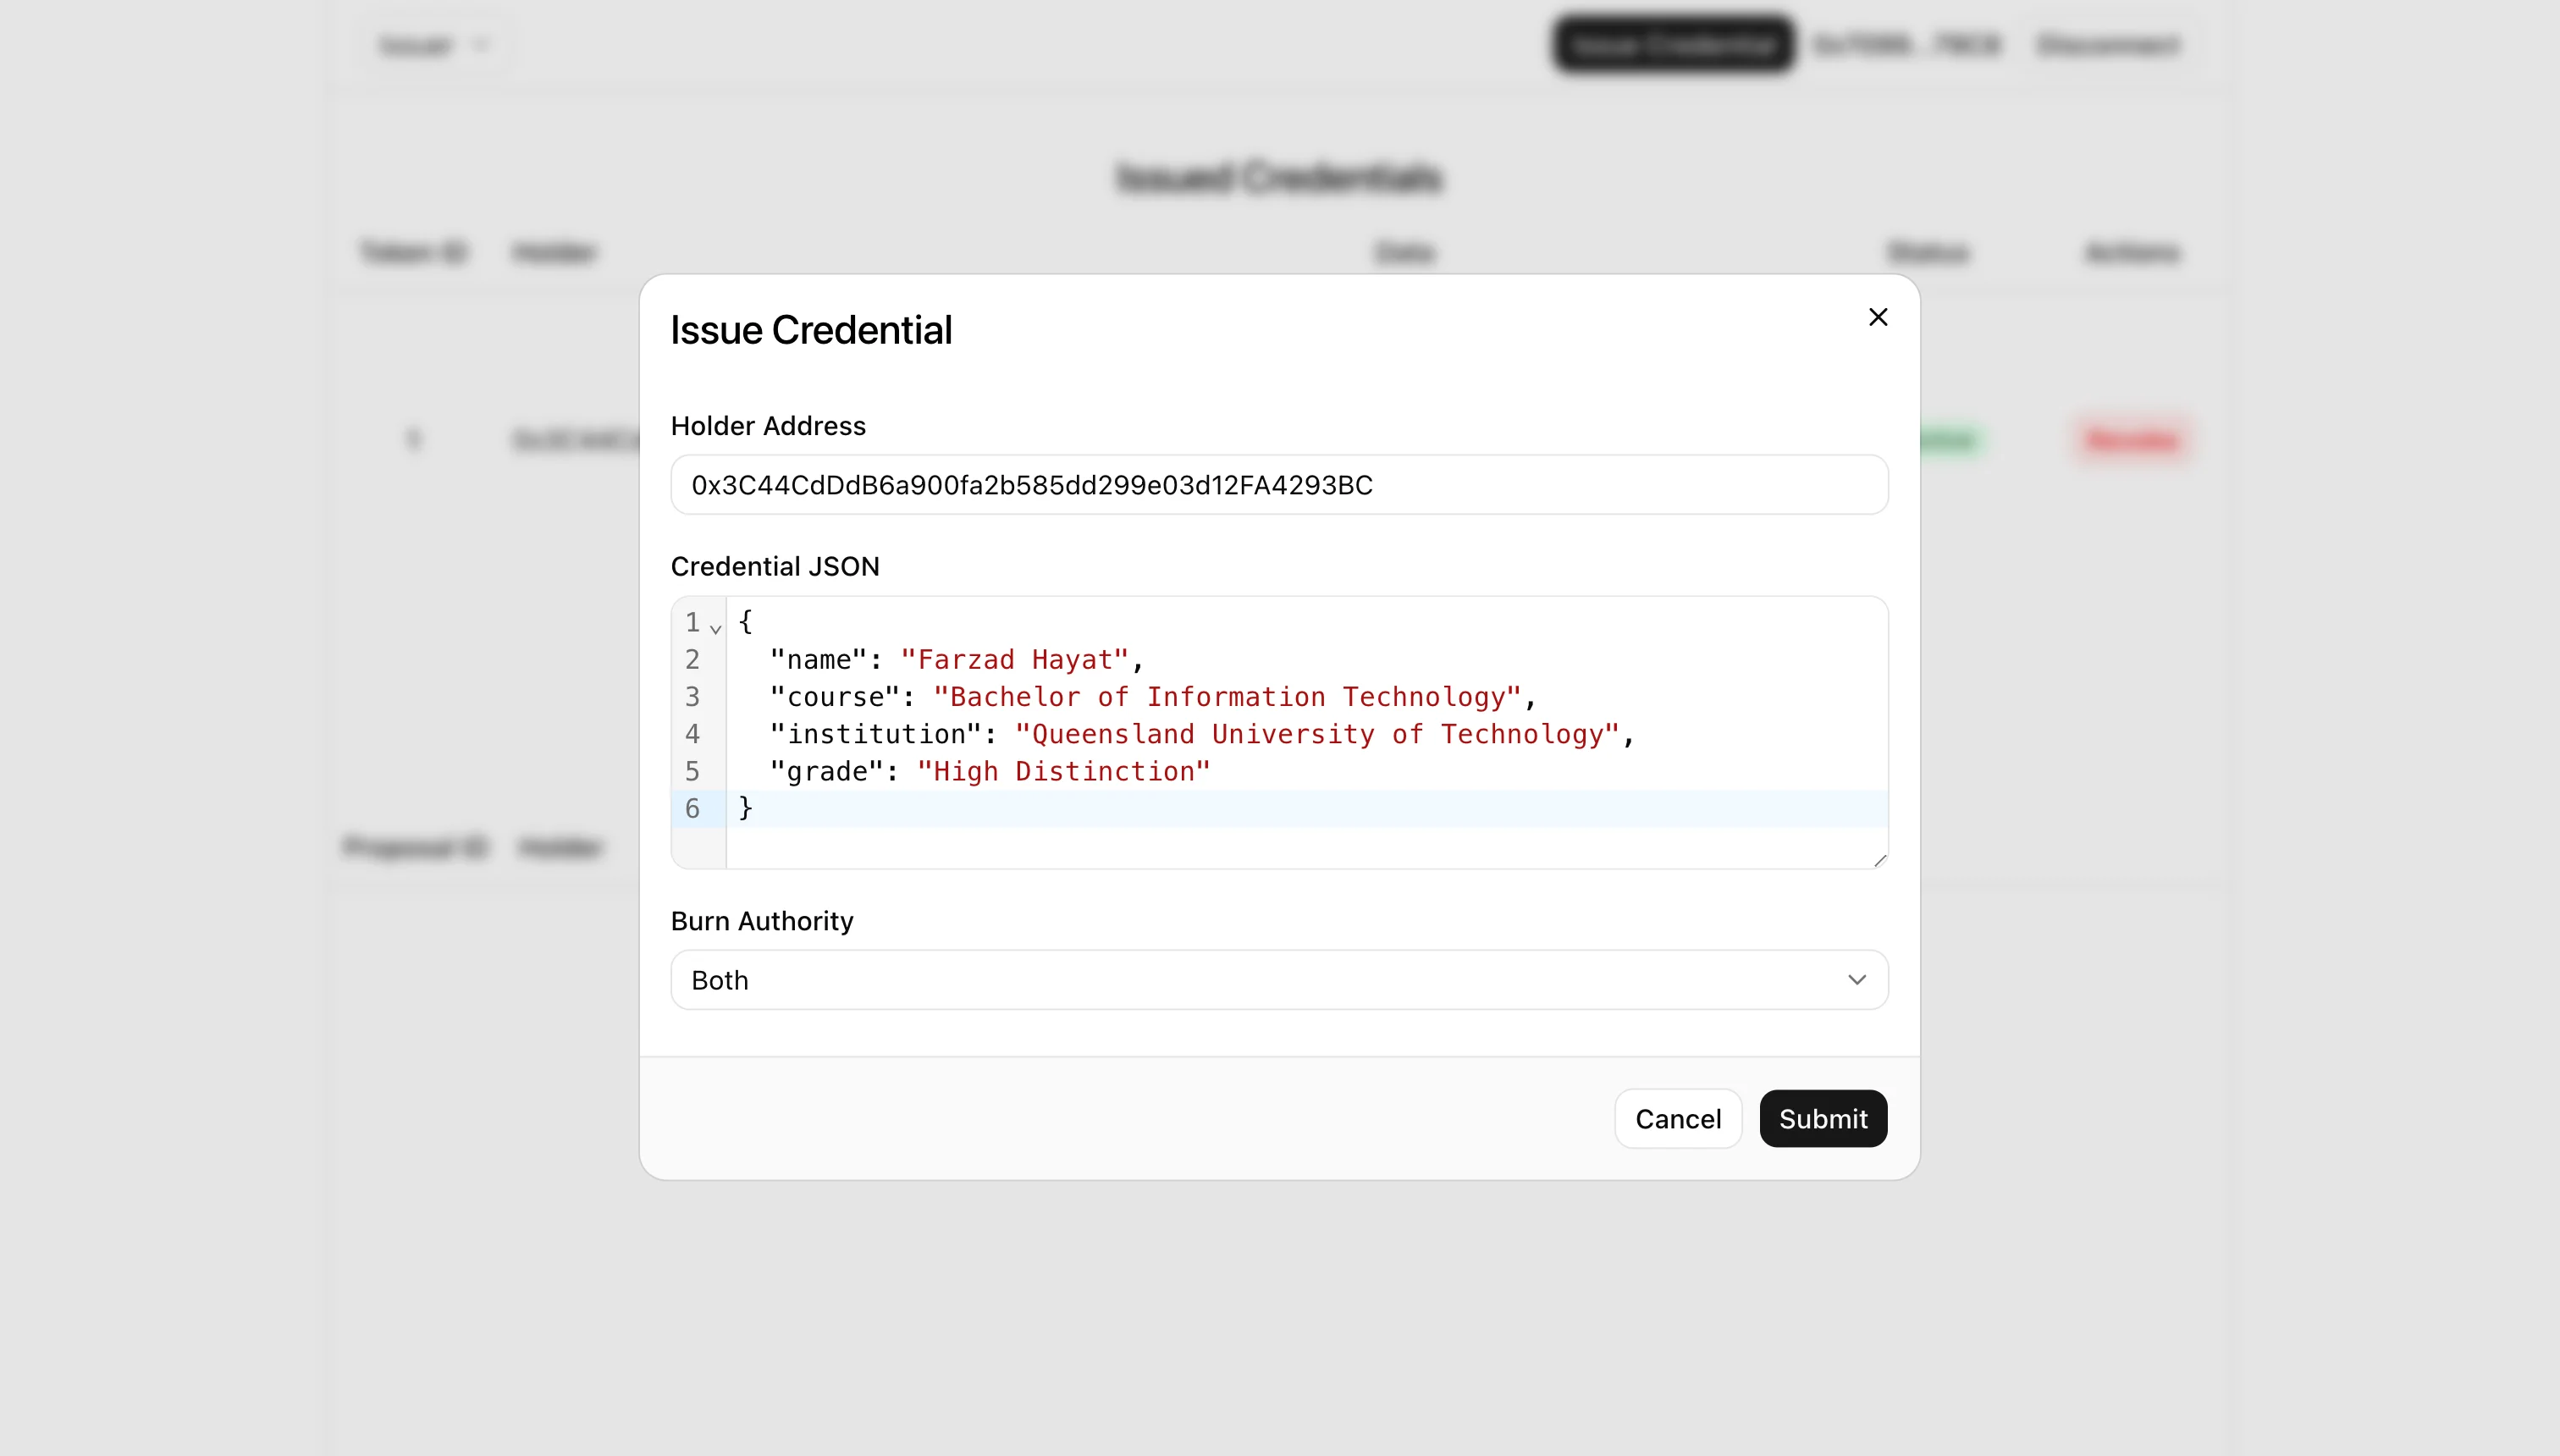Click the Burn Authority label
The height and width of the screenshot is (1456, 2560).
(762, 921)
